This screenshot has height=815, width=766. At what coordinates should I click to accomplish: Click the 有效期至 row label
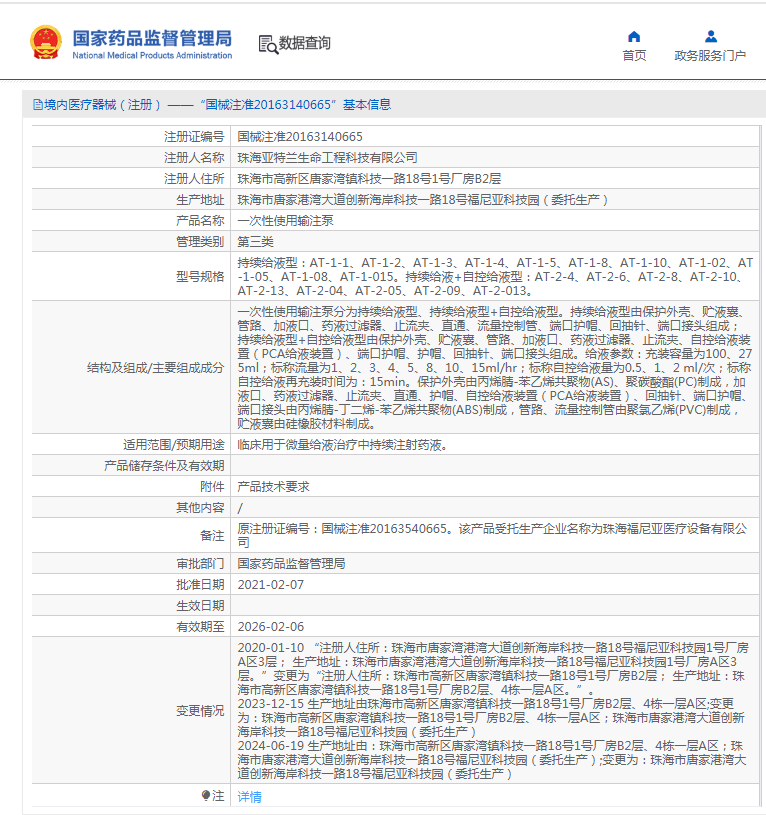tap(200, 627)
